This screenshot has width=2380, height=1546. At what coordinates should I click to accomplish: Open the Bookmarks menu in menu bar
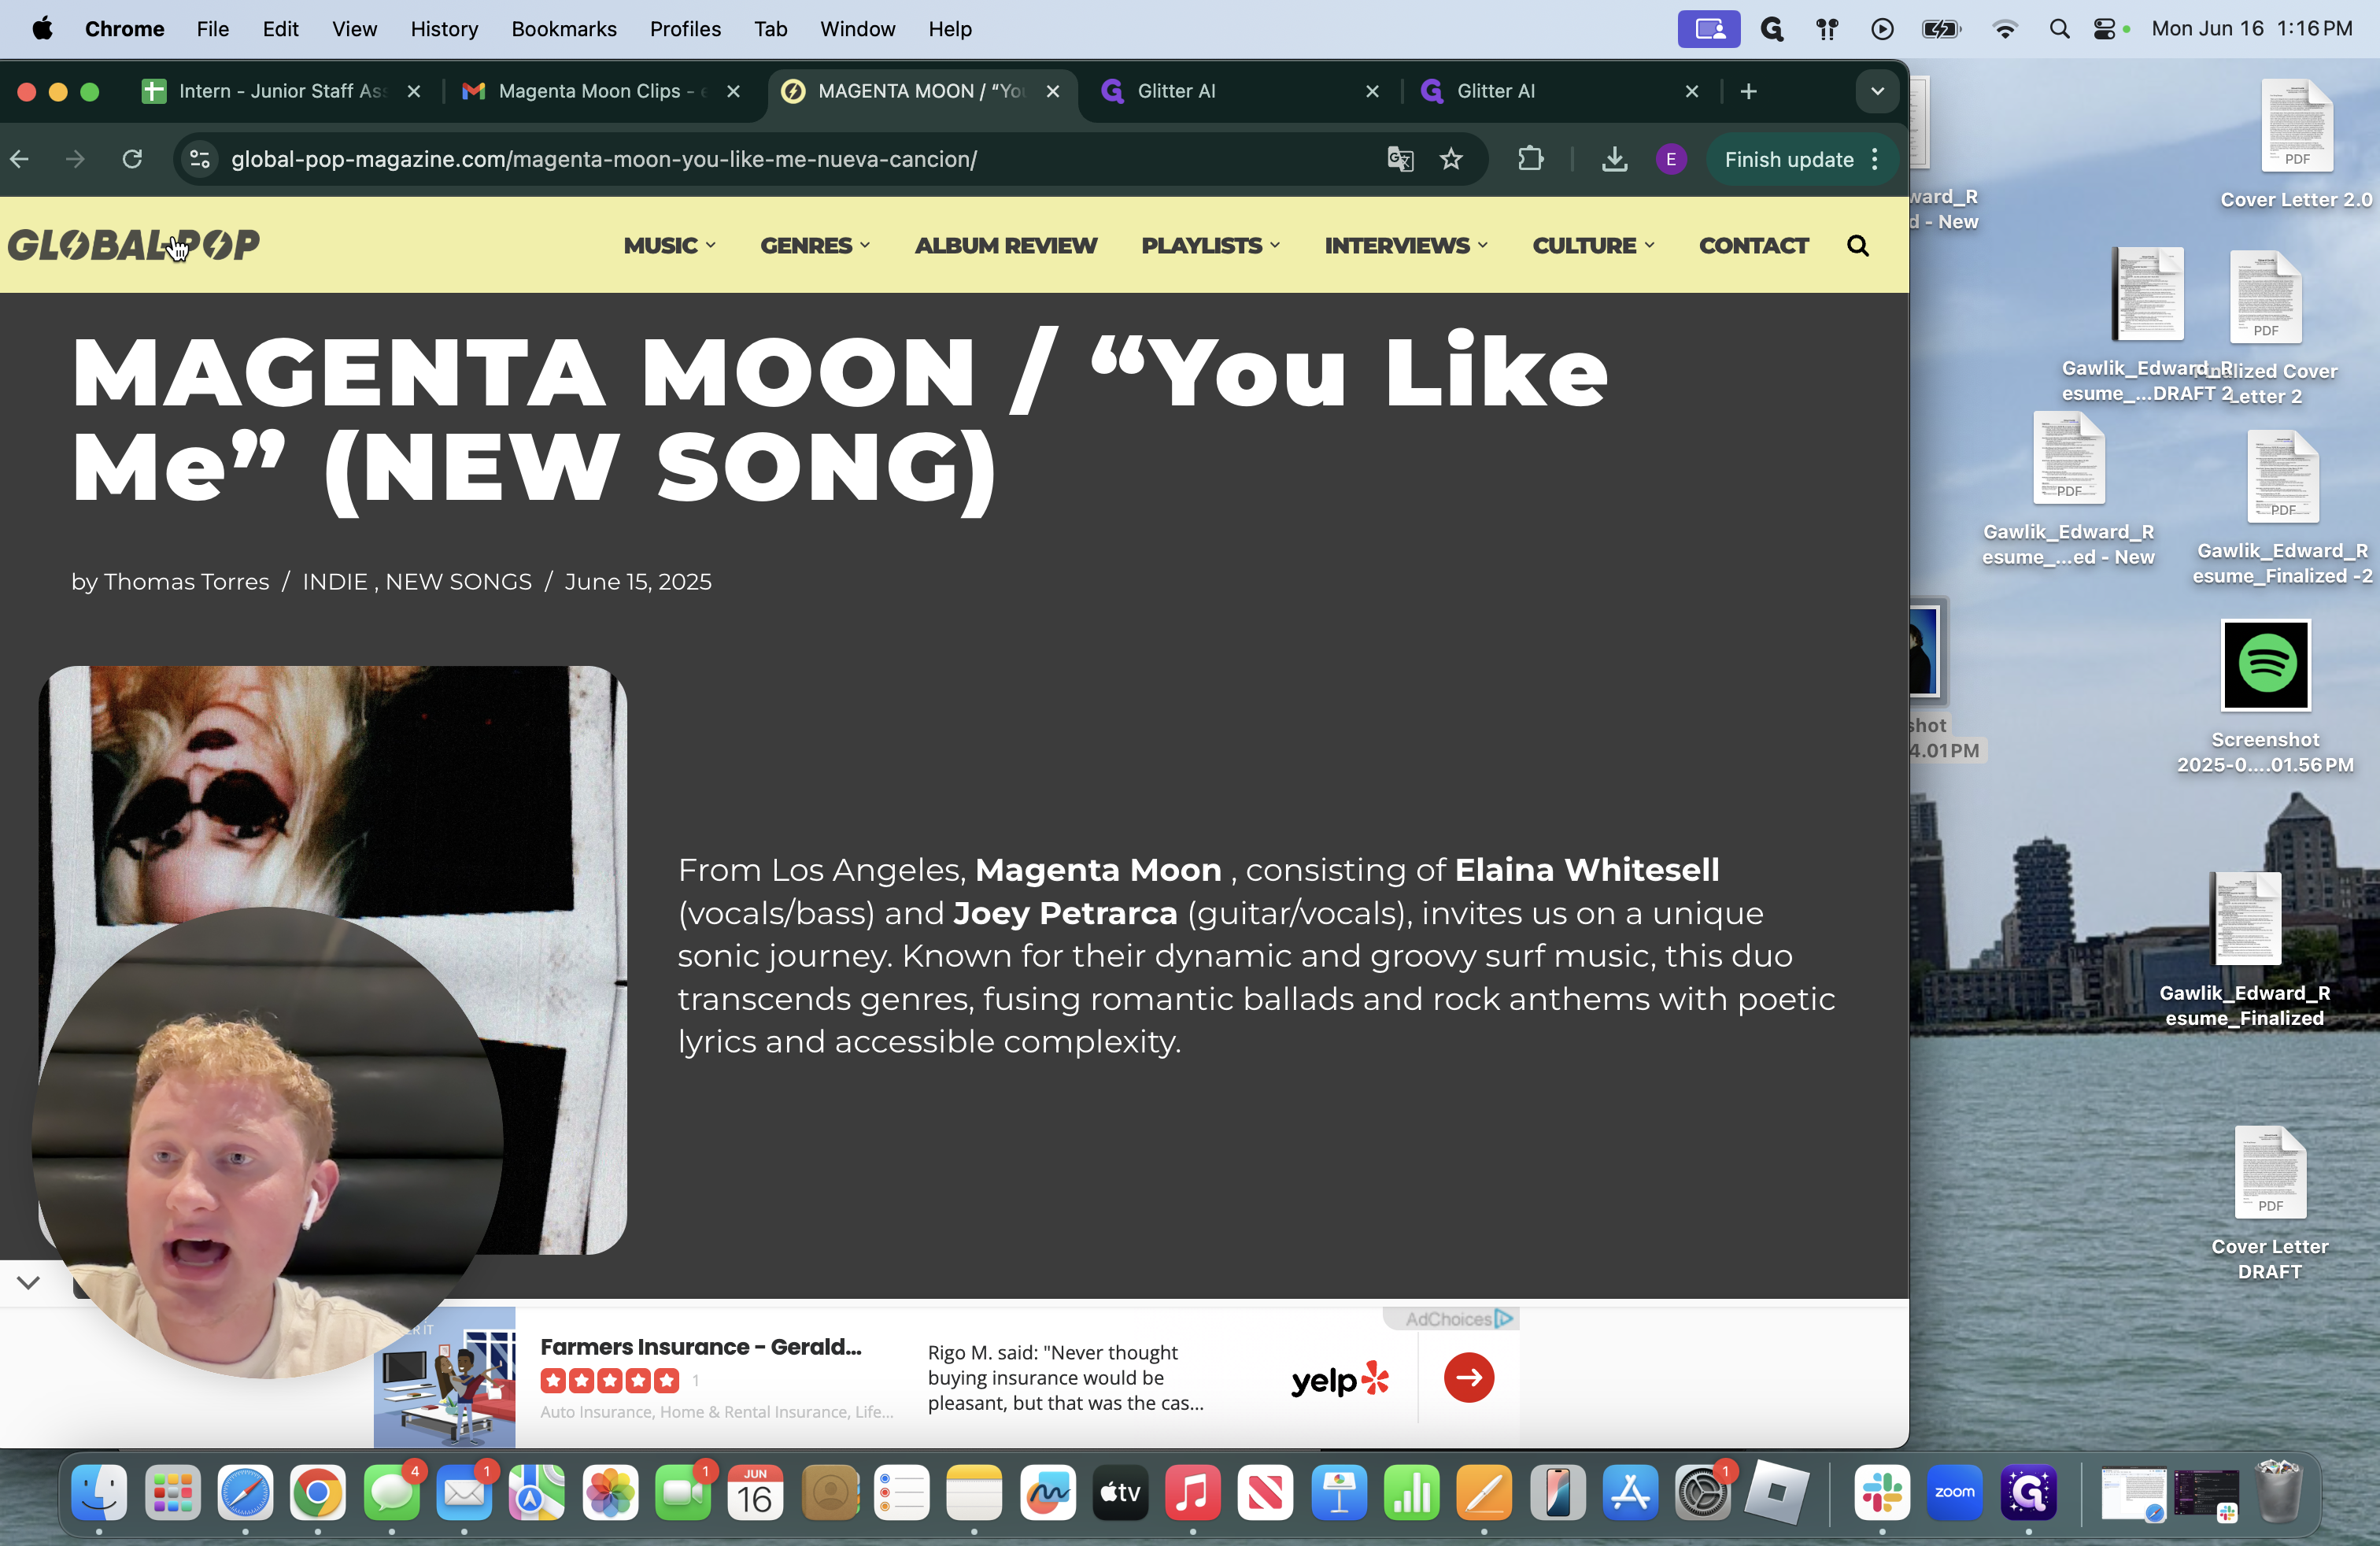coord(564,29)
